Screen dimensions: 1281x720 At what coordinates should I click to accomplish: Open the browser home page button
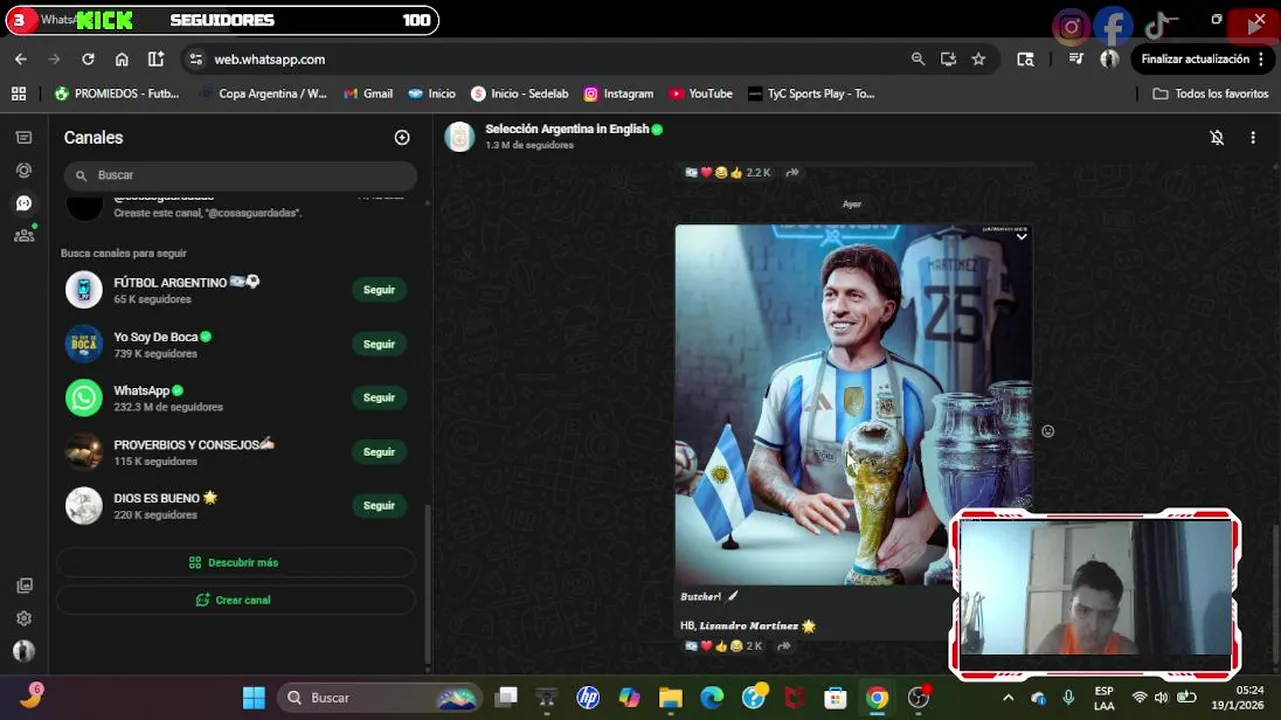tap(122, 59)
